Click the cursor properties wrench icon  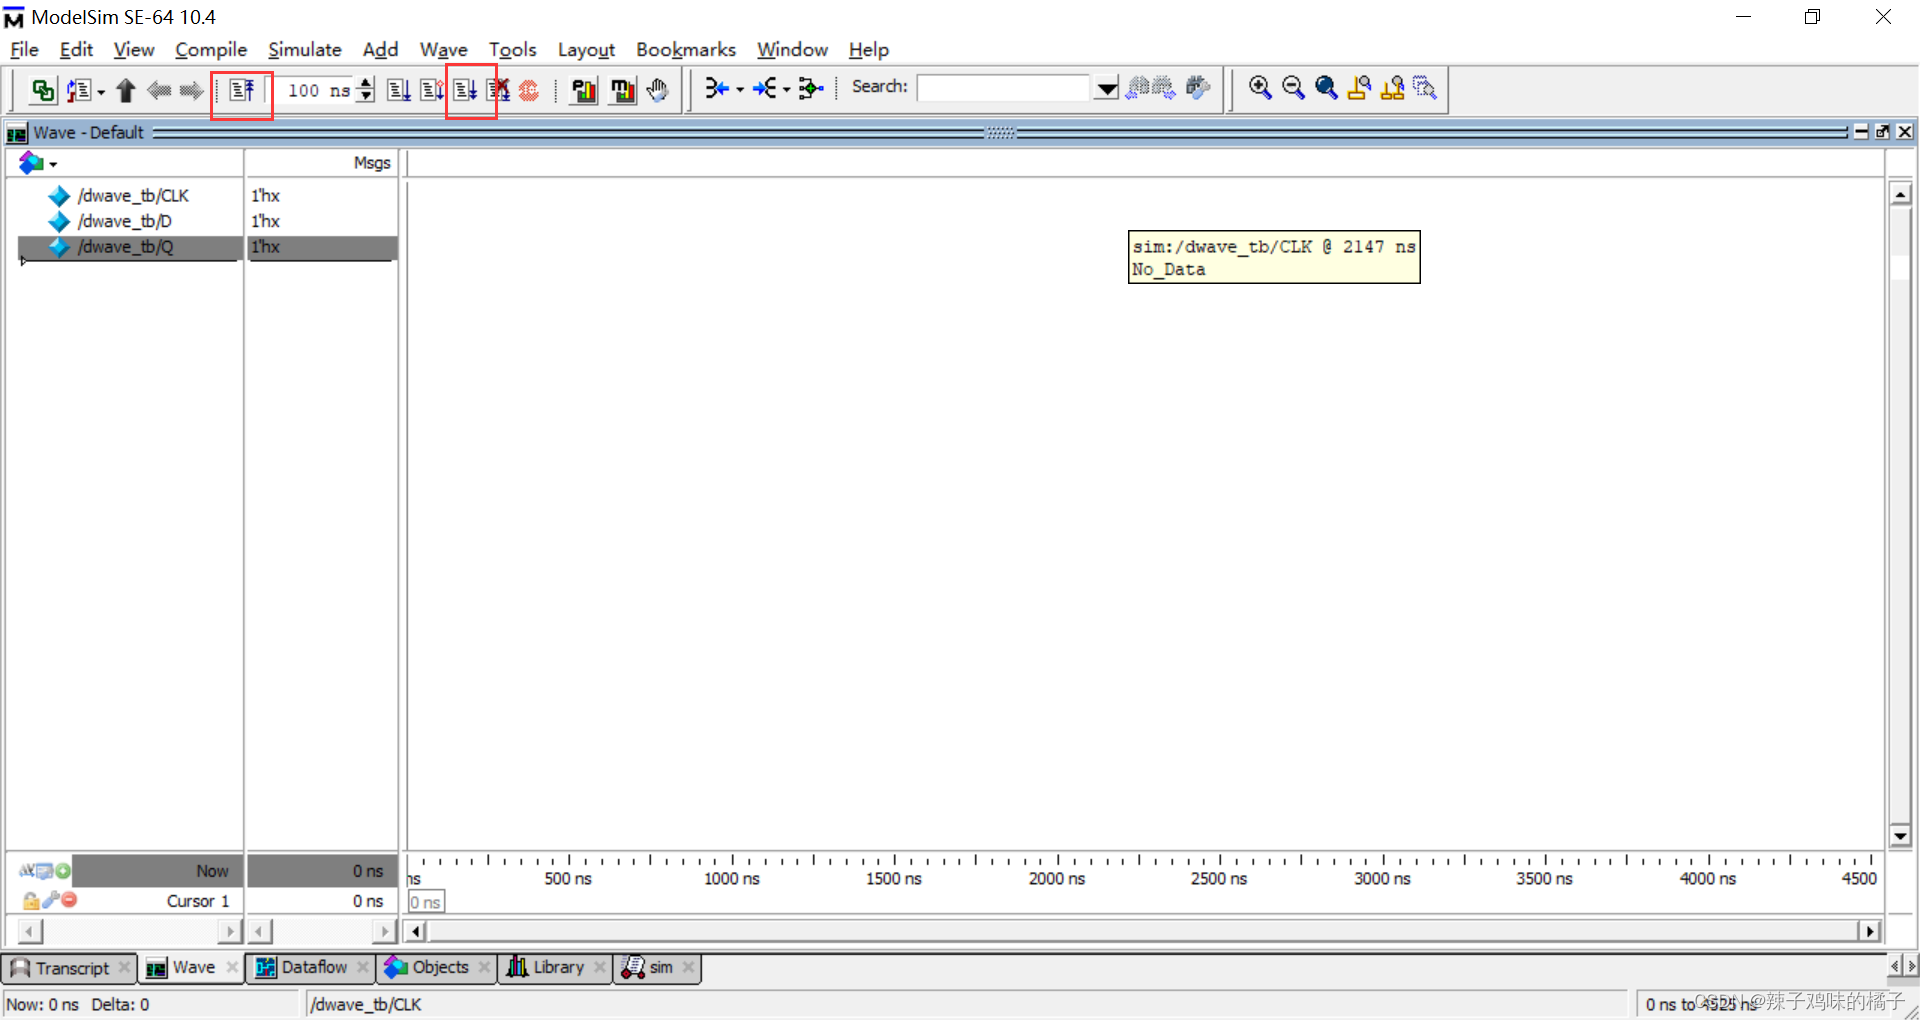coord(50,900)
